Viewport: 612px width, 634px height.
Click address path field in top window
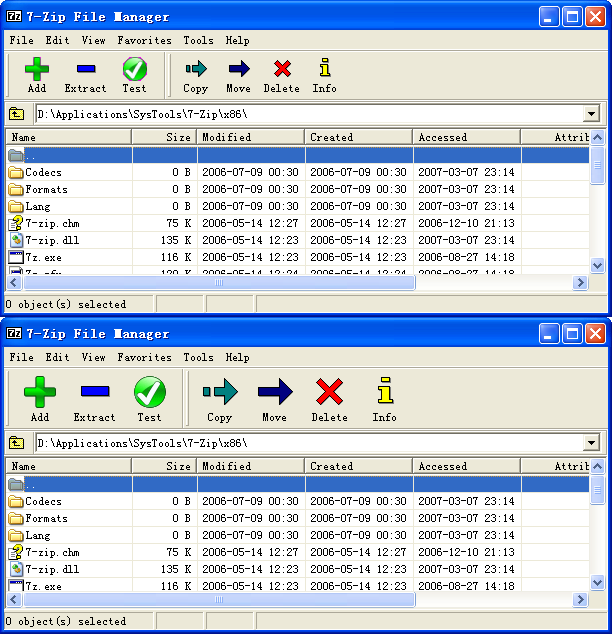310,114
